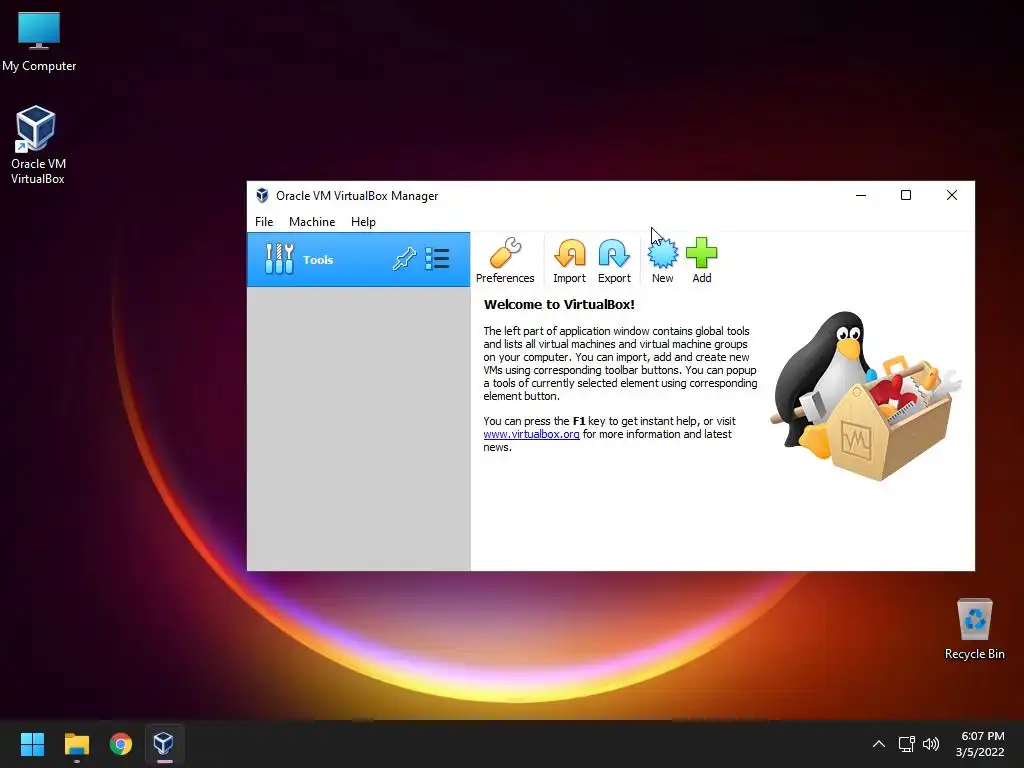Launch Chrome from the taskbar
The image size is (1024, 768).
tap(121, 743)
